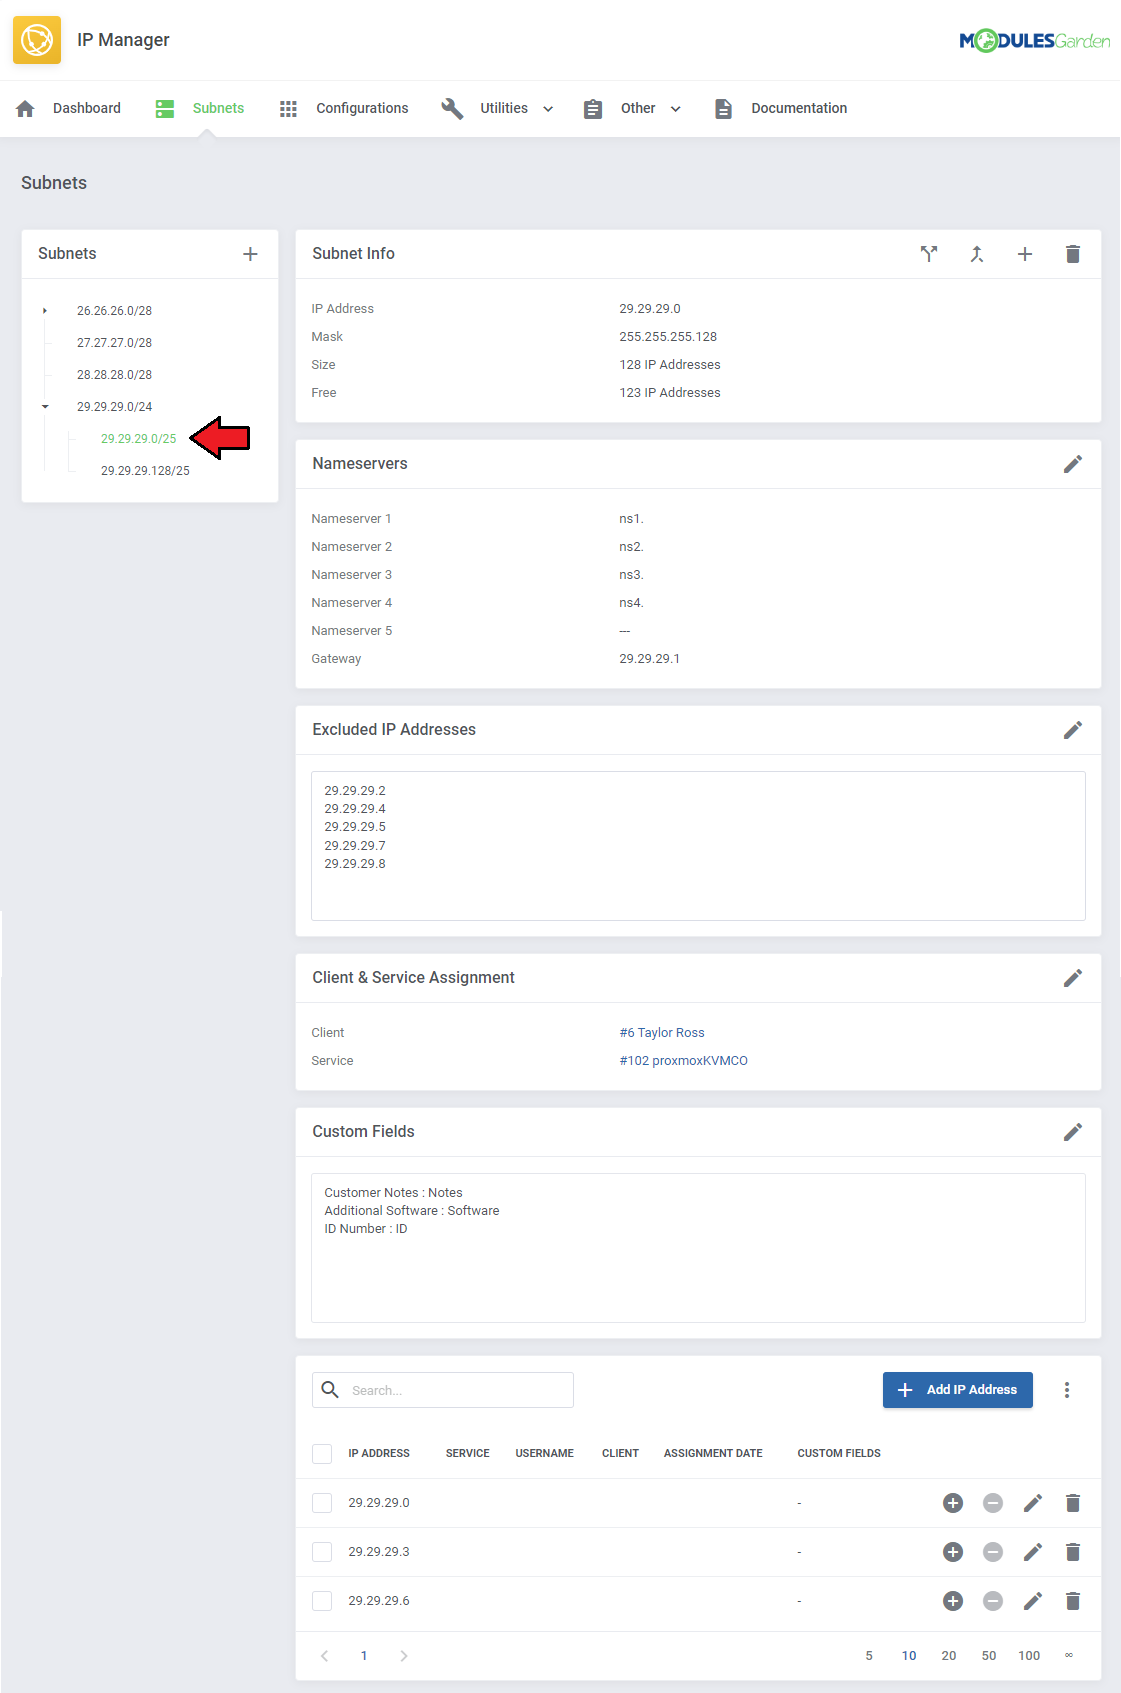Click the IP Manager logo icon
Viewport: 1121px width, 1693px height.
point(37,40)
